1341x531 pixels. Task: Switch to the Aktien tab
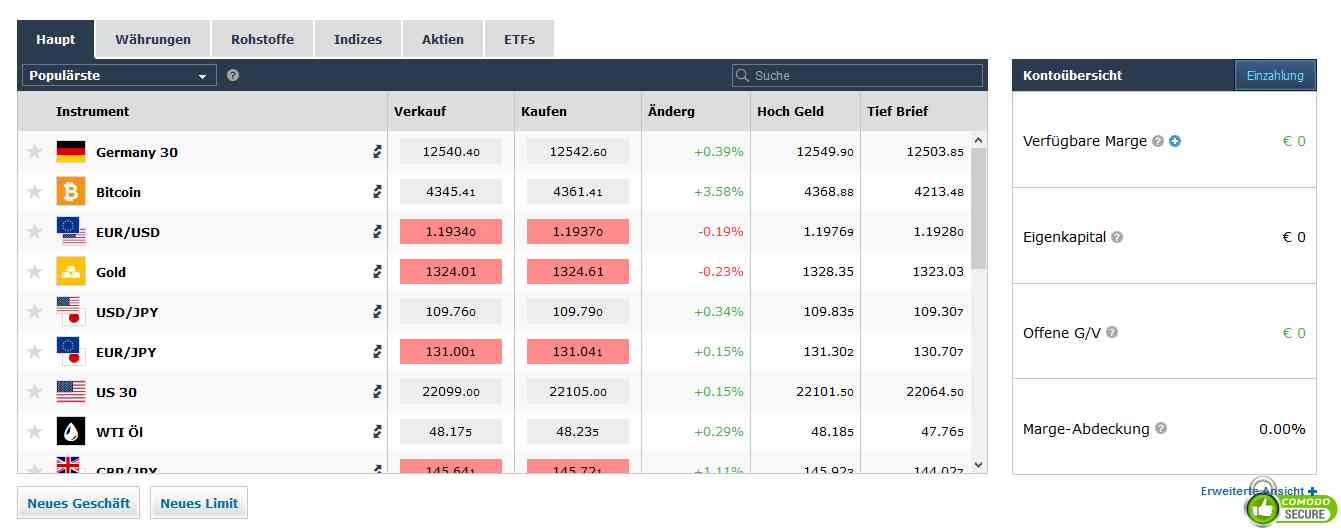pyautogui.click(x=443, y=40)
